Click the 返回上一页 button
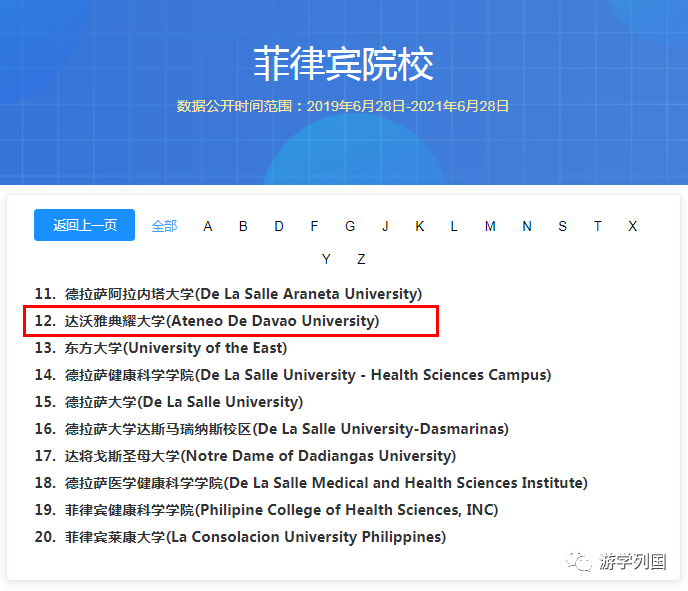The image size is (688, 591). [x=84, y=225]
